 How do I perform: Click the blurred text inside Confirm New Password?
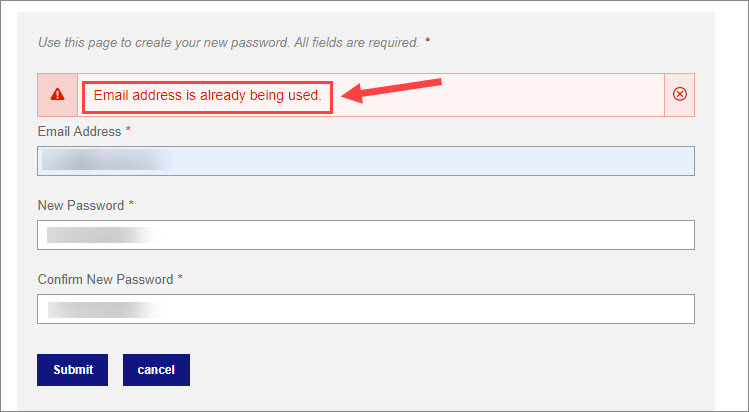pos(105,309)
